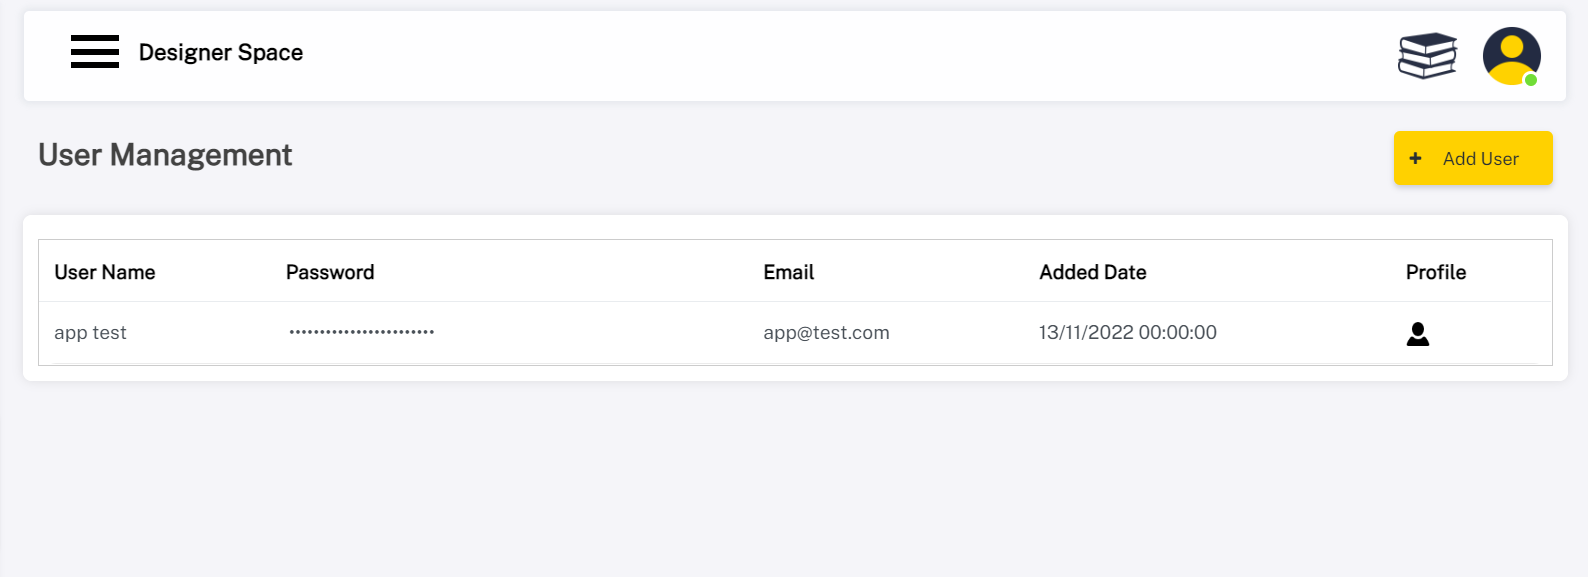The image size is (1588, 577).
Task: Select the app@test.com email cell
Action: point(826,333)
